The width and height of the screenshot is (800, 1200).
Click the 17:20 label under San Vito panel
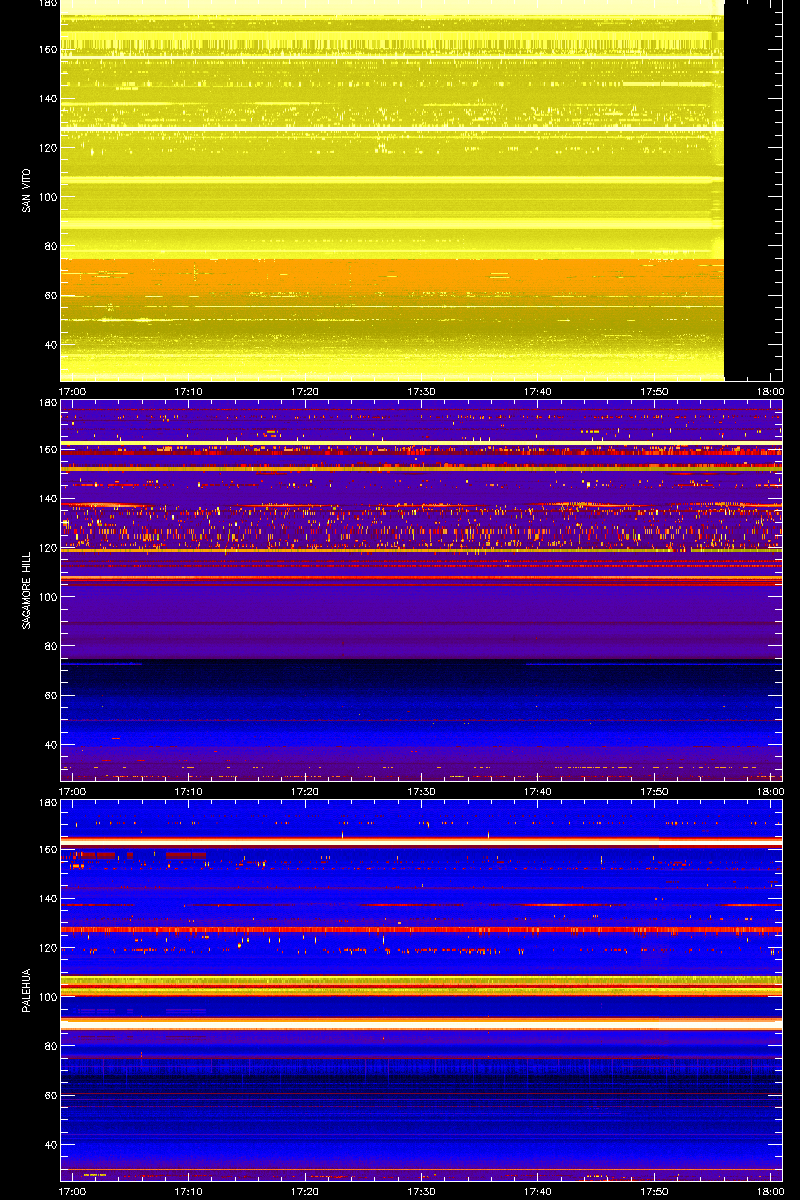(x=305, y=391)
